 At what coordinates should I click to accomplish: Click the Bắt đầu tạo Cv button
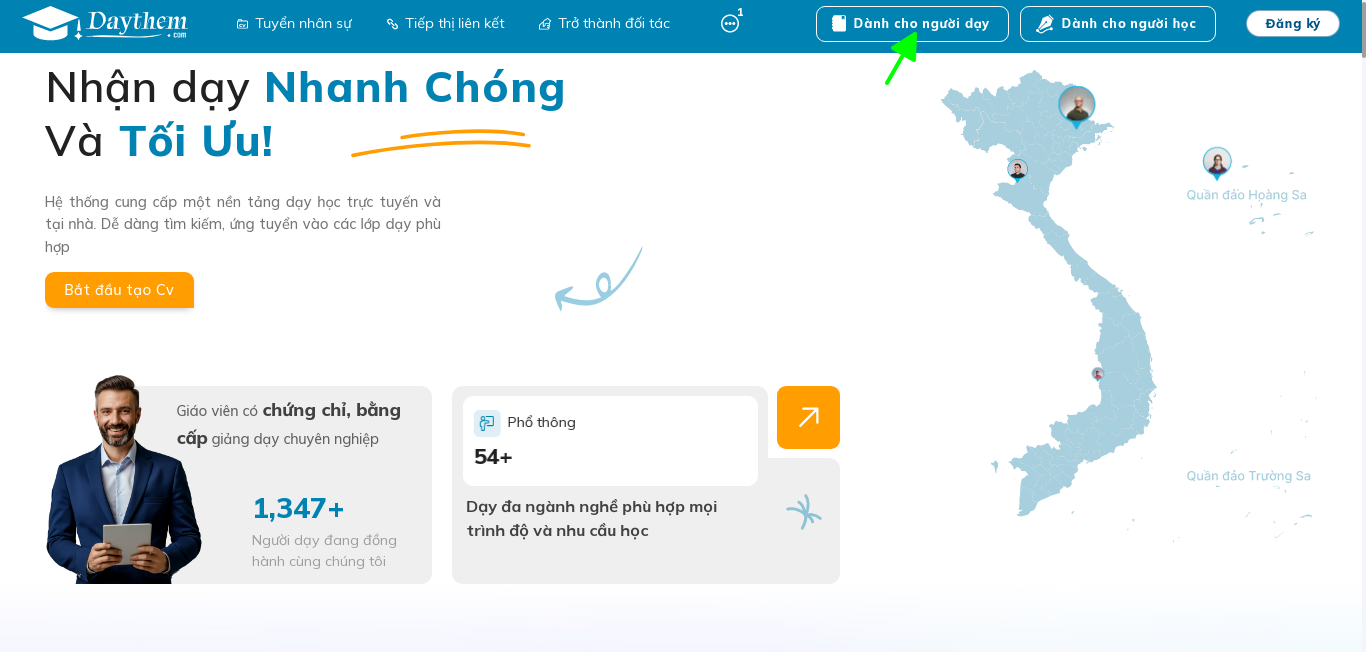pyautogui.click(x=119, y=290)
